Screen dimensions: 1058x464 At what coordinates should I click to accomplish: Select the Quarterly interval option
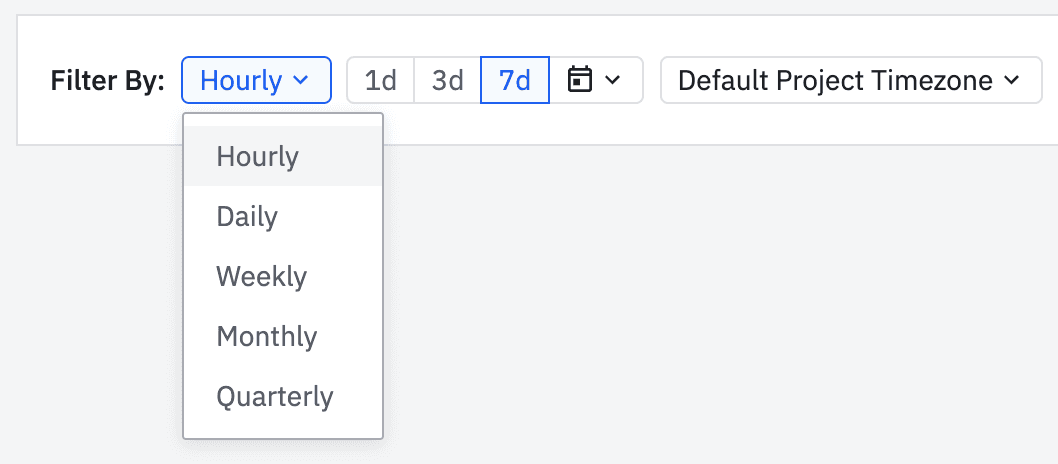click(x=274, y=397)
